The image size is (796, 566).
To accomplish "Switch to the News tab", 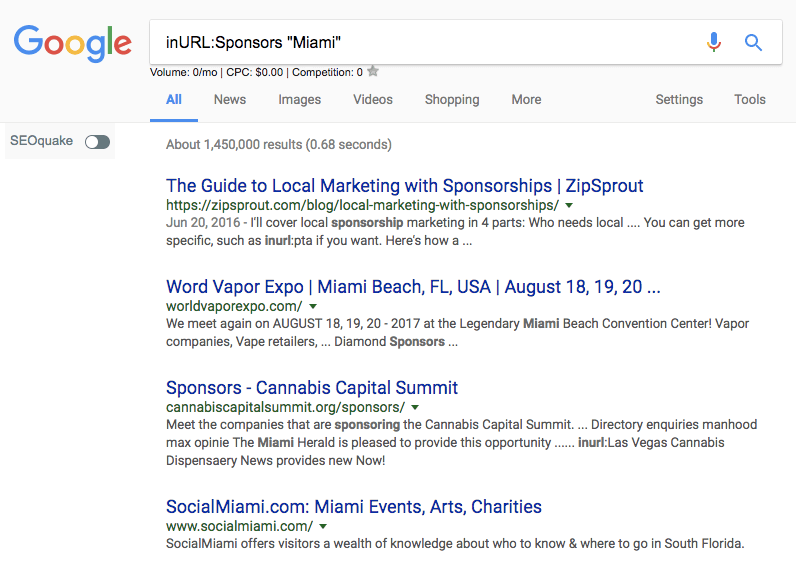I will click(x=230, y=99).
